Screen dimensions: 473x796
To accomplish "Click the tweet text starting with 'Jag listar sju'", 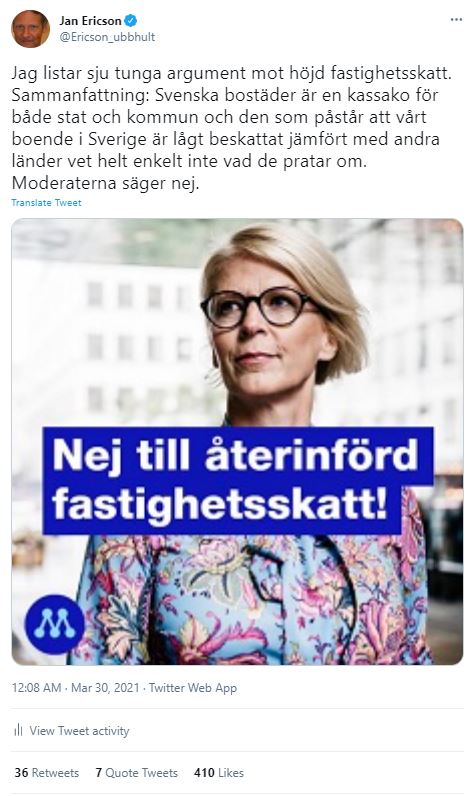I will tap(231, 128).
